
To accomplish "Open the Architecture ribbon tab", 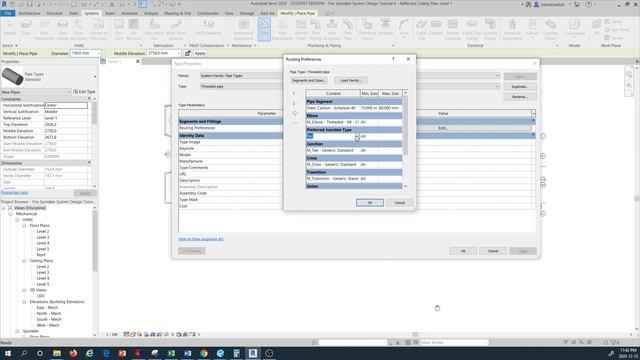I will coord(30,13).
